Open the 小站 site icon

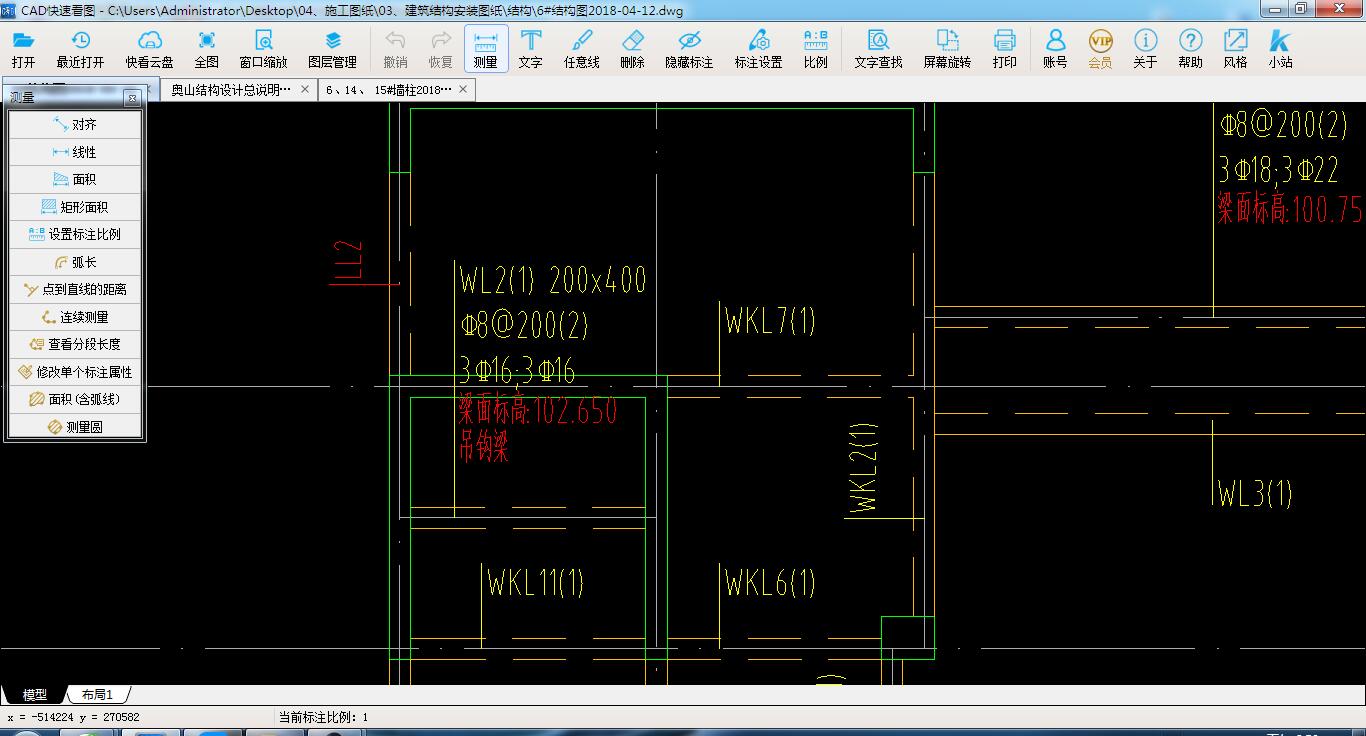point(1280,49)
